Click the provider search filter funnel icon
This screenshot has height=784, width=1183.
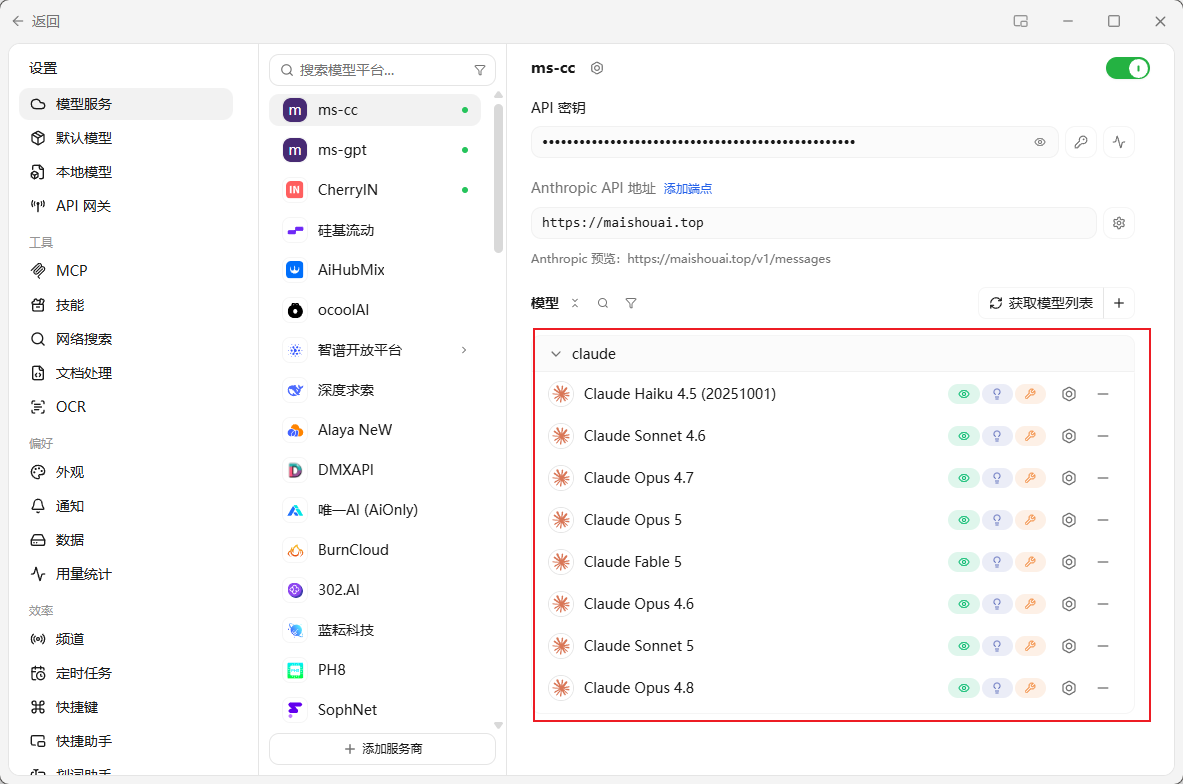pyautogui.click(x=480, y=70)
